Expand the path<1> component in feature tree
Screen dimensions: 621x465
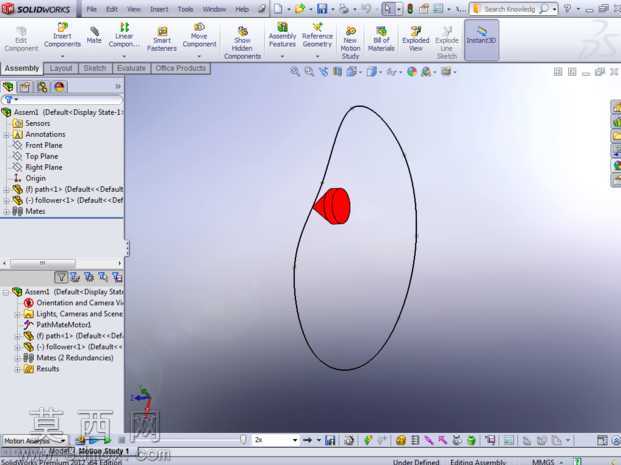[6, 190]
